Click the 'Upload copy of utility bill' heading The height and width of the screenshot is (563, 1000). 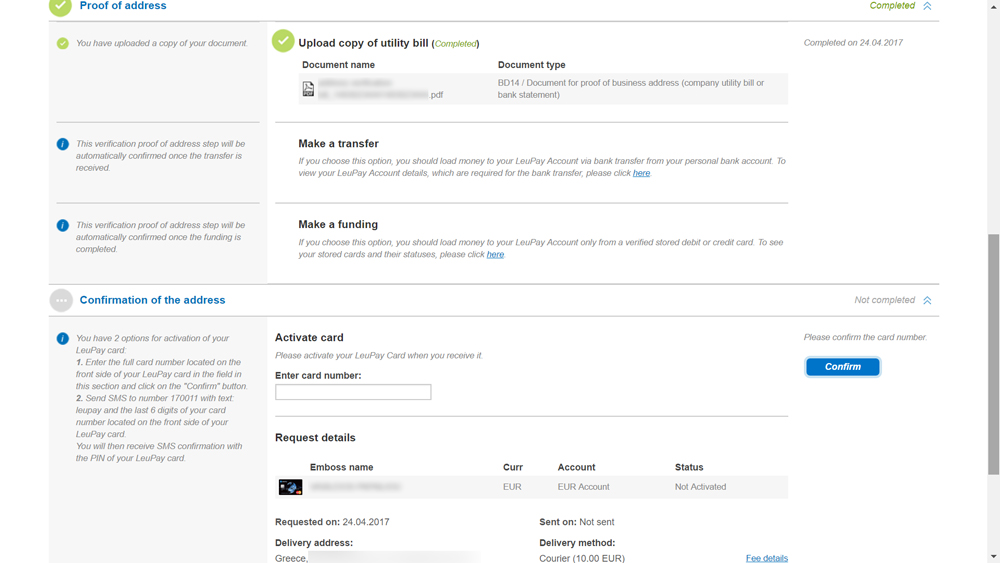[363, 43]
